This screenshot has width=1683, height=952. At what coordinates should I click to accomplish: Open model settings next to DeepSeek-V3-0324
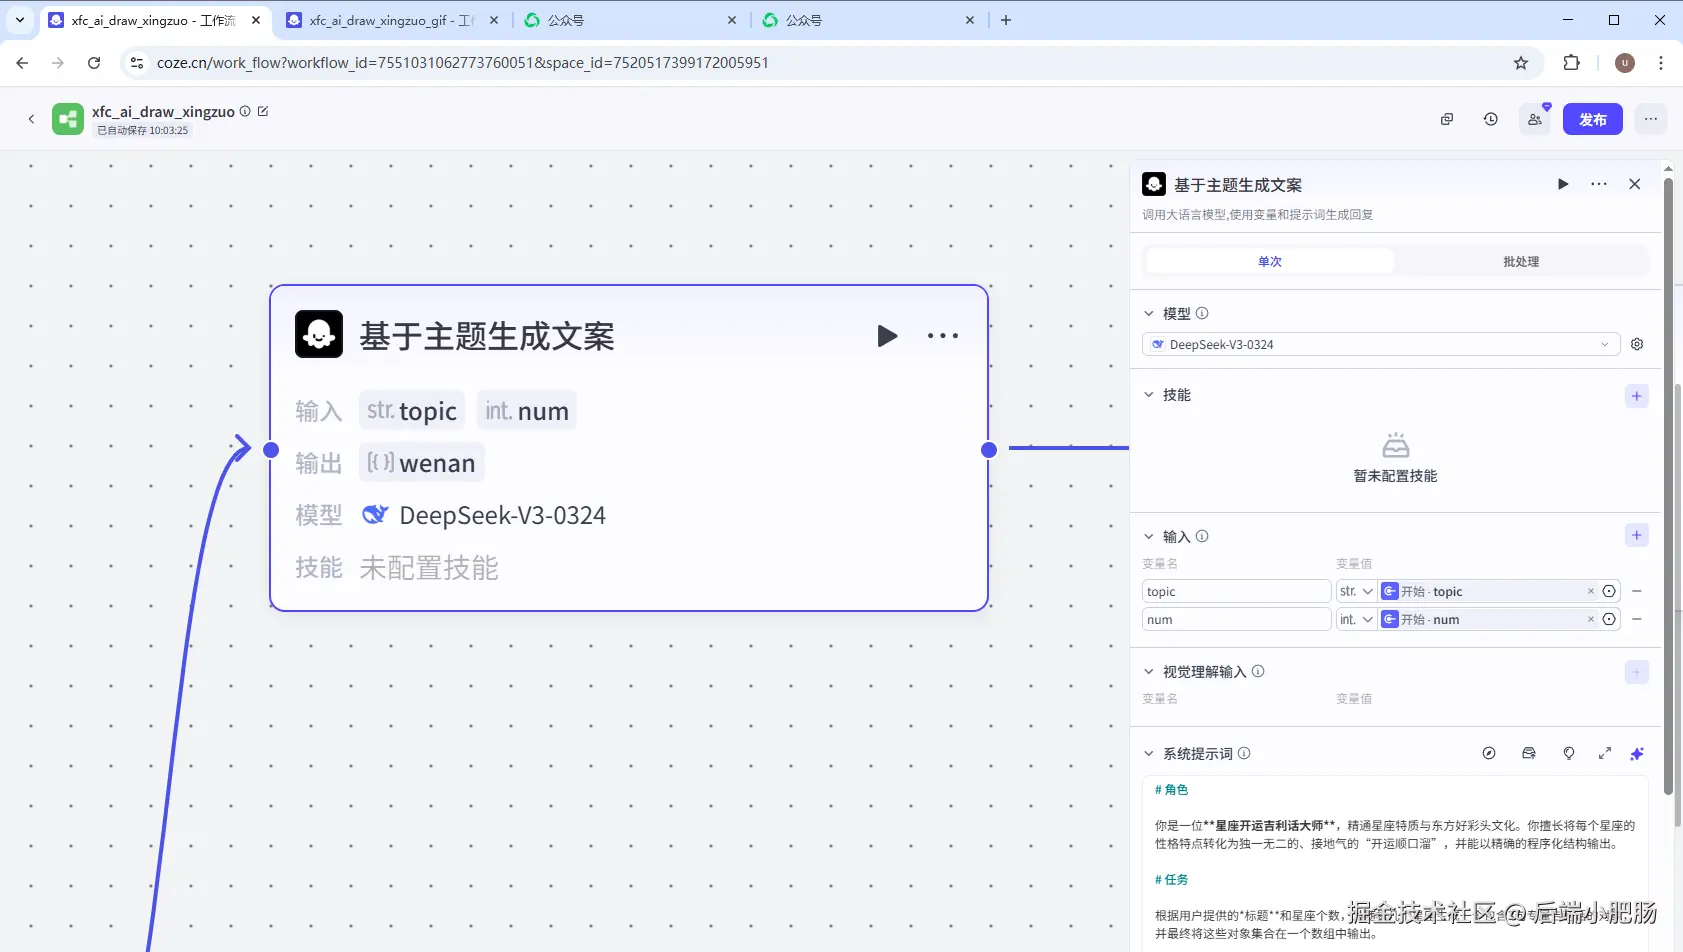pyautogui.click(x=1637, y=344)
